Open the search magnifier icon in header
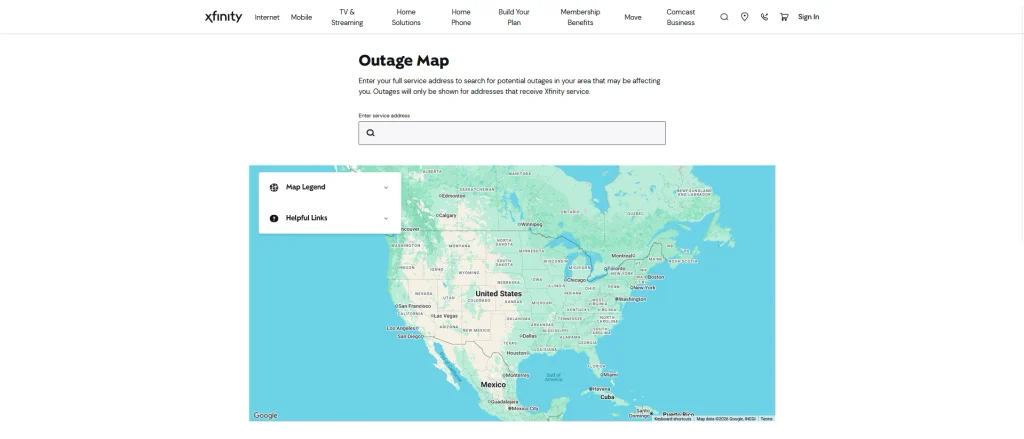Screen dimensions: 1024x439 pos(724,17)
